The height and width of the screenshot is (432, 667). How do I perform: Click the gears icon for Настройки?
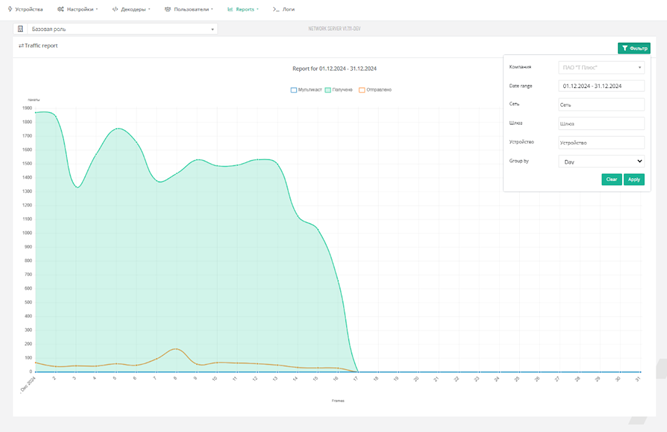click(61, 9)
